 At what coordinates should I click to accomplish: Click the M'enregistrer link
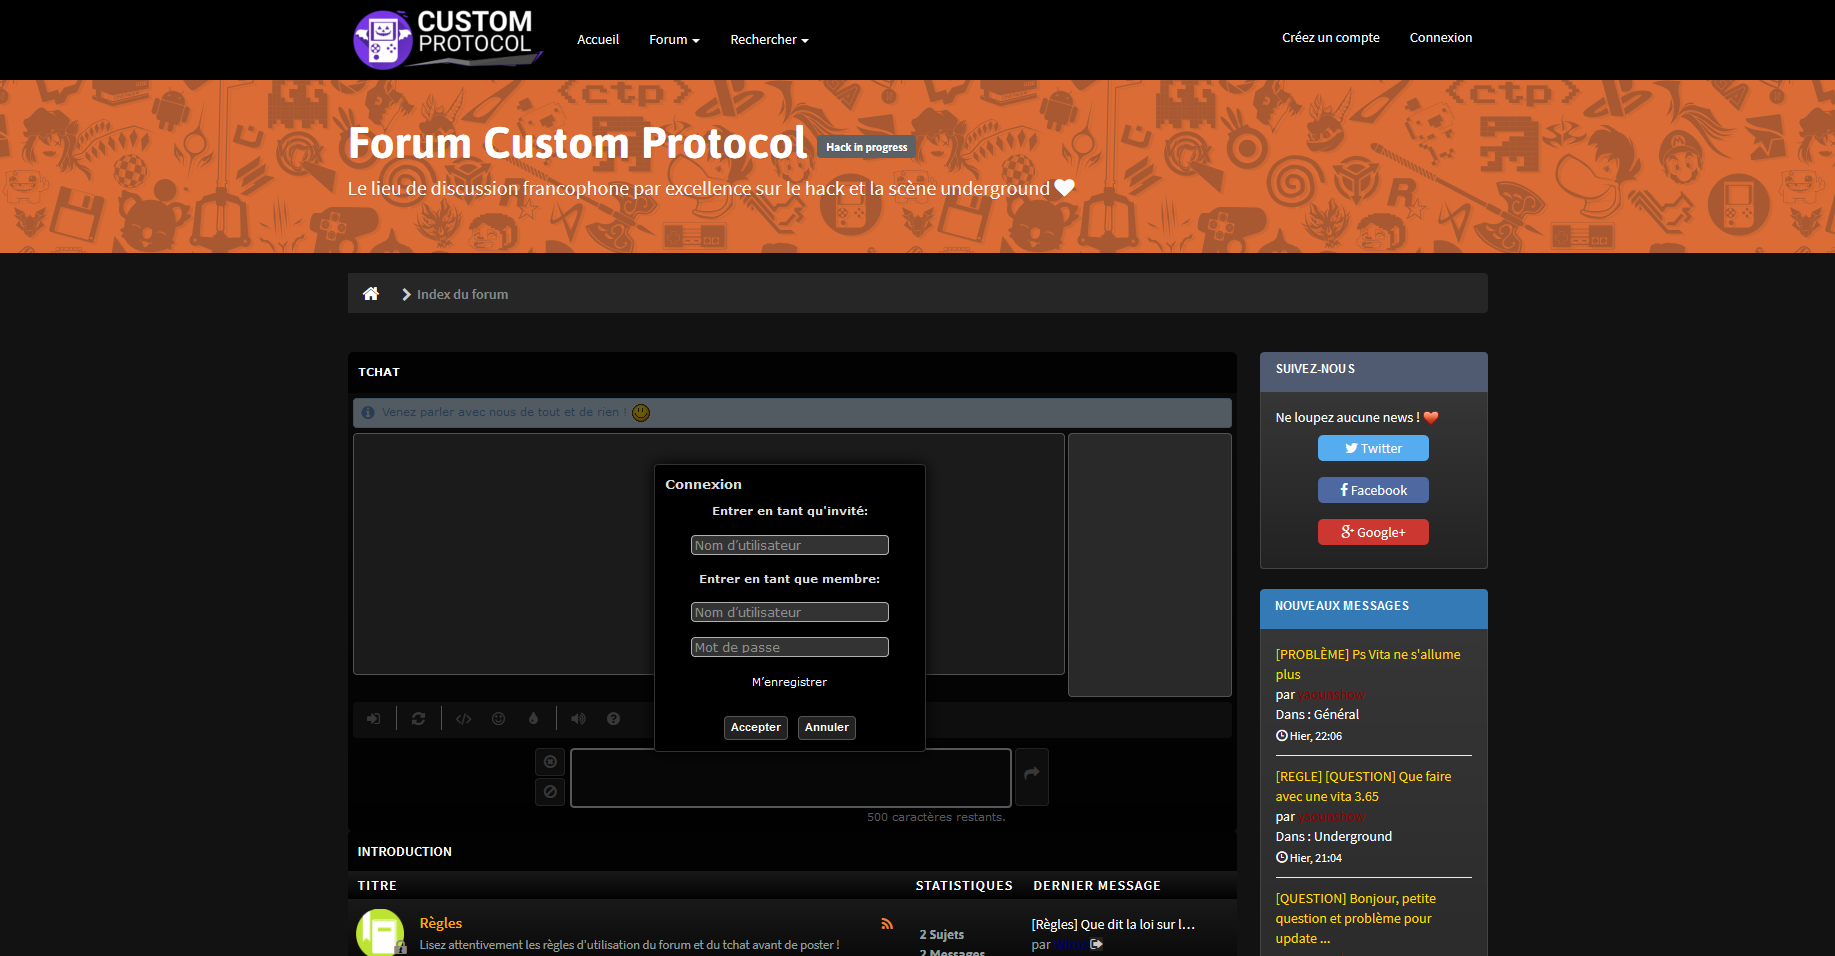pos(790,682)
